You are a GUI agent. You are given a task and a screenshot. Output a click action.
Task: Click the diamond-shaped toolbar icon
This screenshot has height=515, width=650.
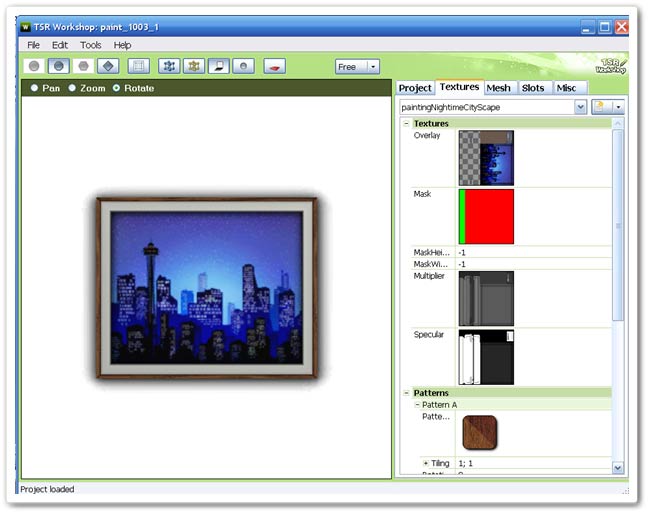point(108,66)
